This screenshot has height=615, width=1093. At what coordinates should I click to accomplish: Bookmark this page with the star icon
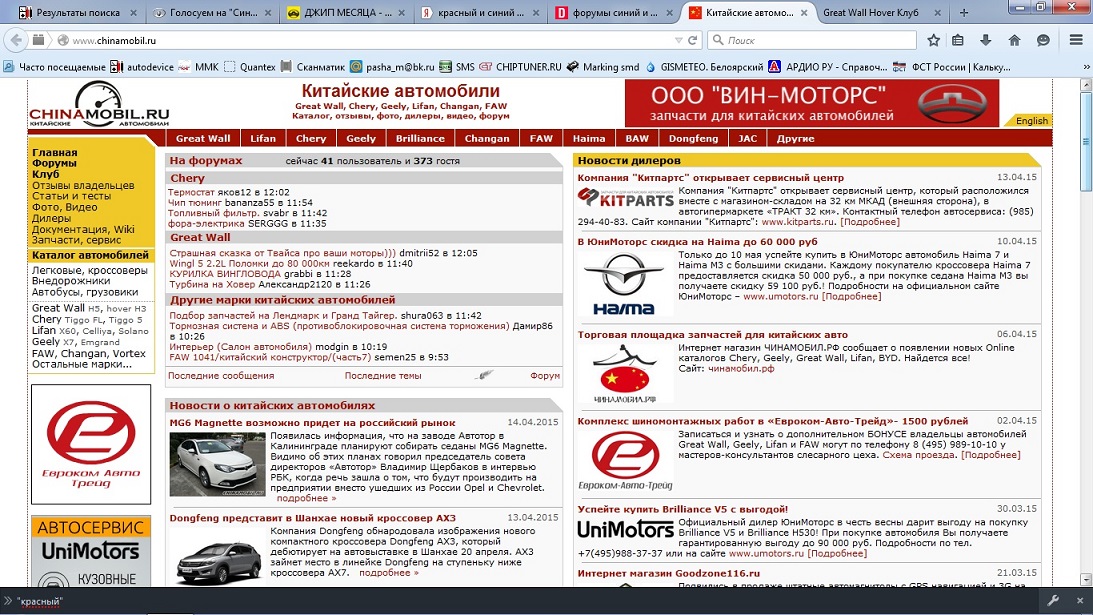click(933, 40)
